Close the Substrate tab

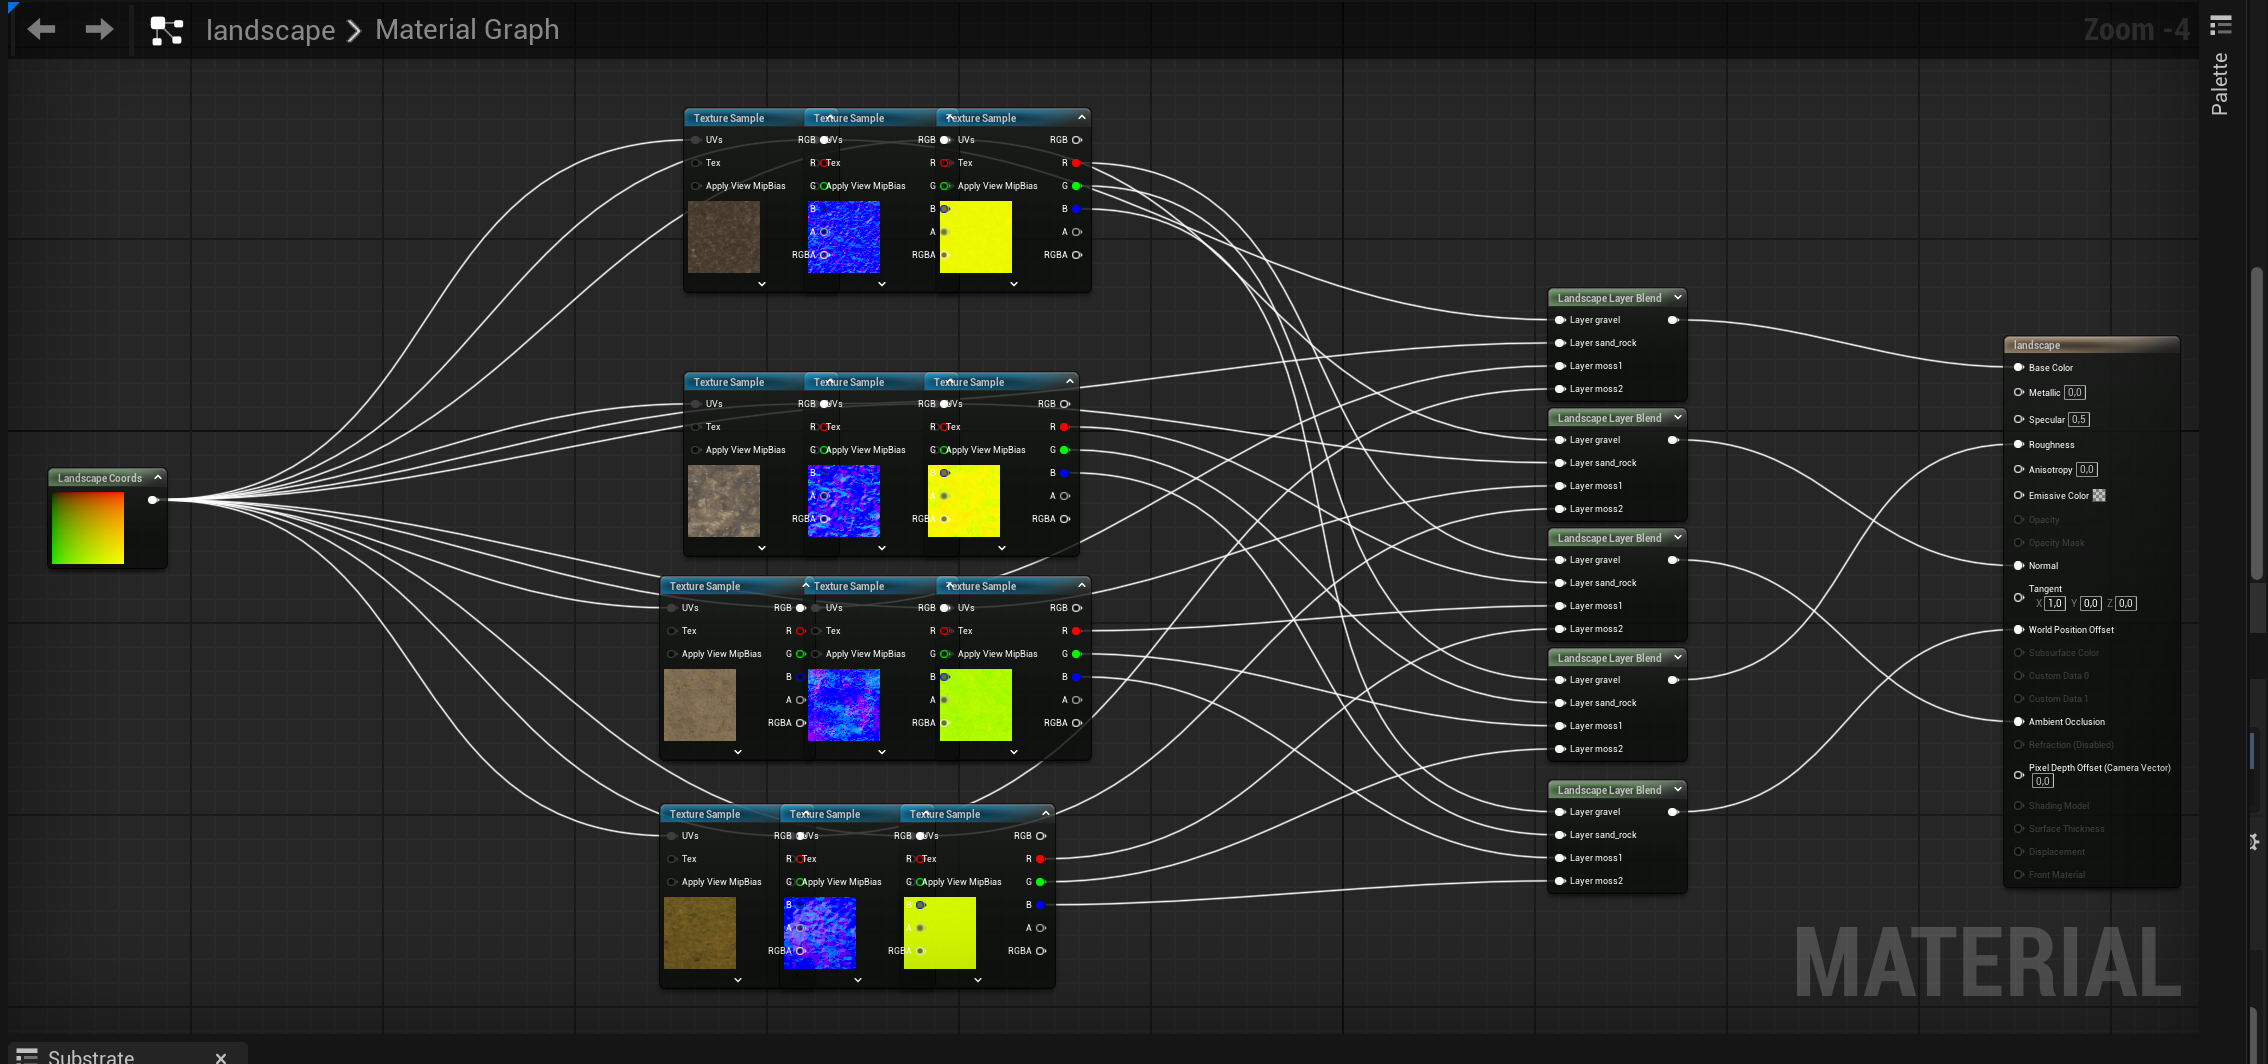[x=221, y=1057]
